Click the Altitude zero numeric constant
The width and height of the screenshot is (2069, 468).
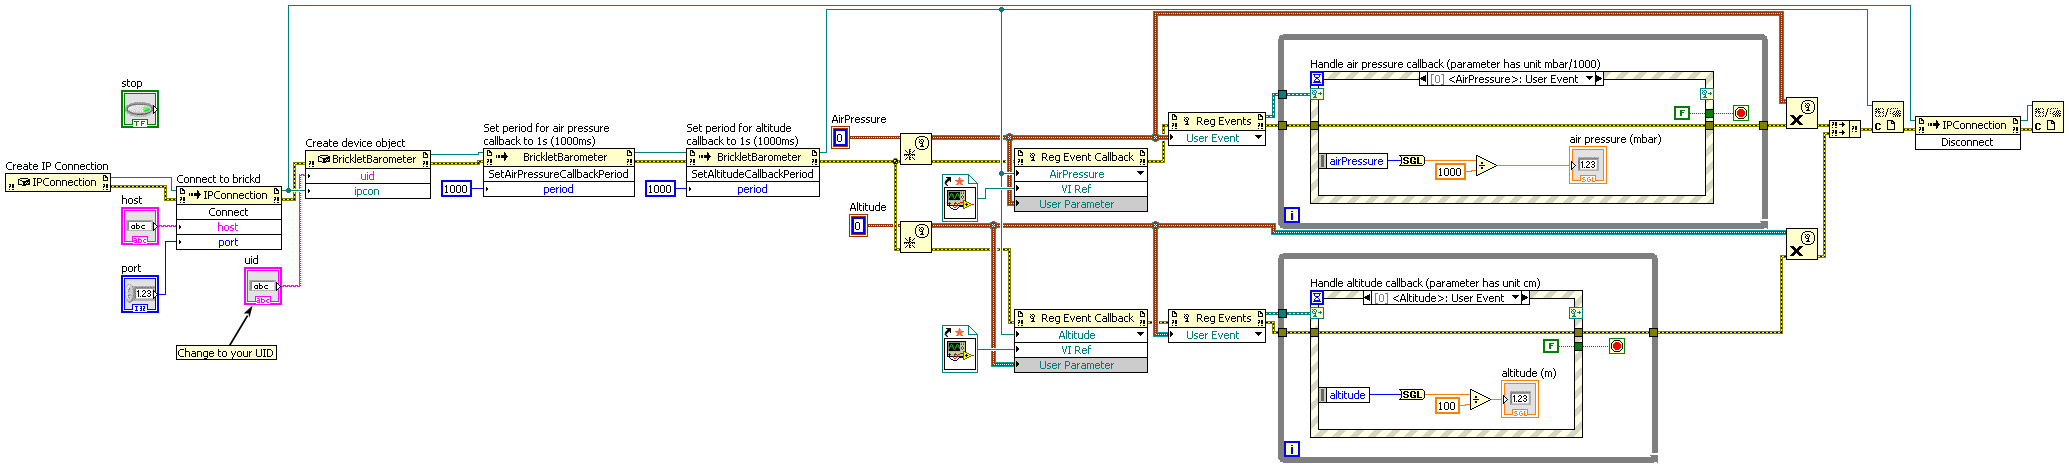click(858, 226)
